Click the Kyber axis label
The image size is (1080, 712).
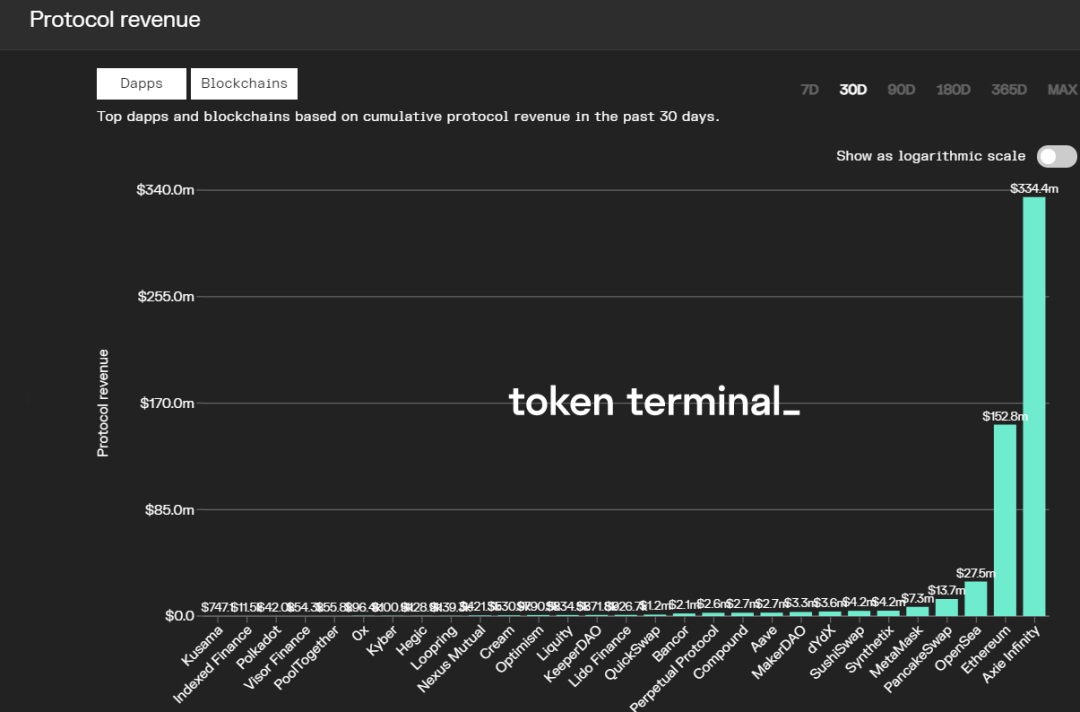pos(382,640)
